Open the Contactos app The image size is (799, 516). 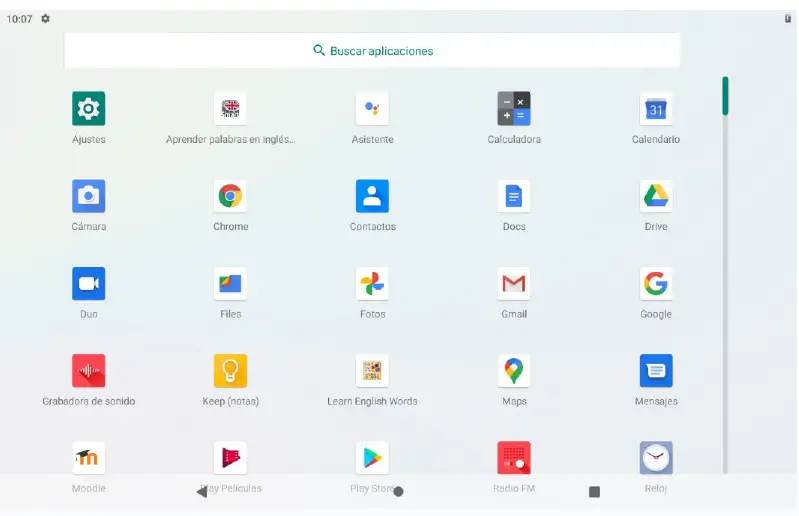point(372,196)
